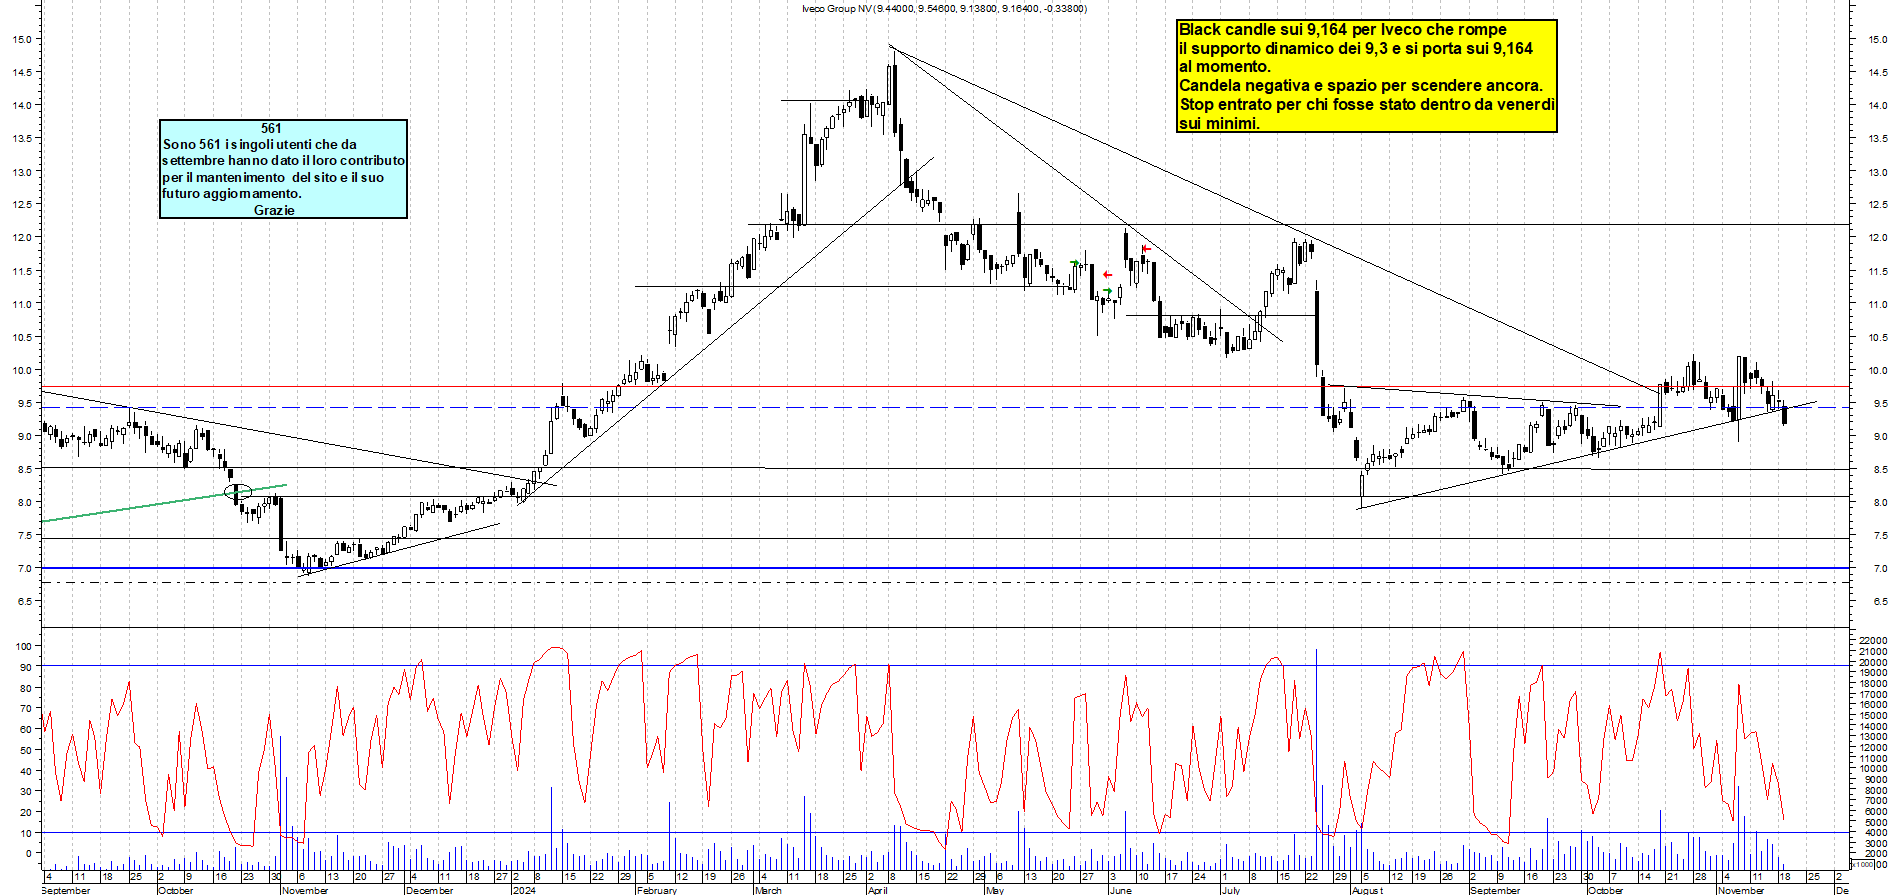This screenshot has width=1890, height=895.
Task: Click '15000' on the volume scale
Action: [1872, 715]
